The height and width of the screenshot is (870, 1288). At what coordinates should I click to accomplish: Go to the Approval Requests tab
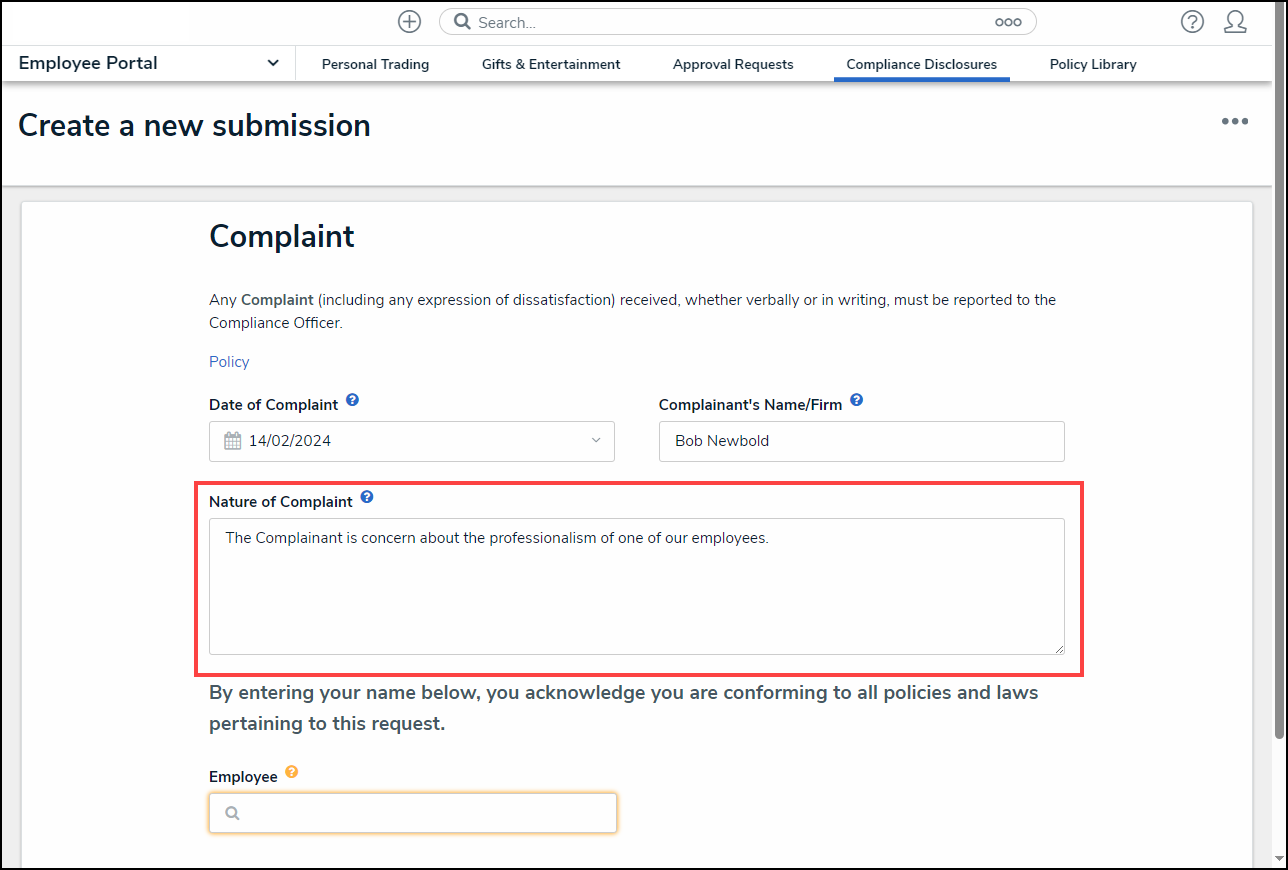click(x=733, y=64)
